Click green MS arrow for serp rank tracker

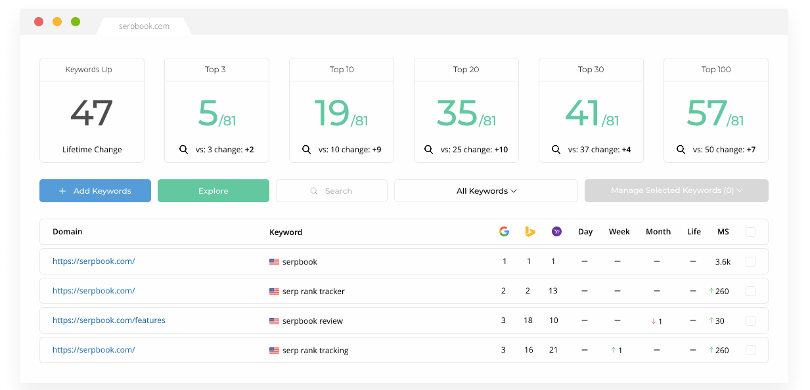[711, 291]
